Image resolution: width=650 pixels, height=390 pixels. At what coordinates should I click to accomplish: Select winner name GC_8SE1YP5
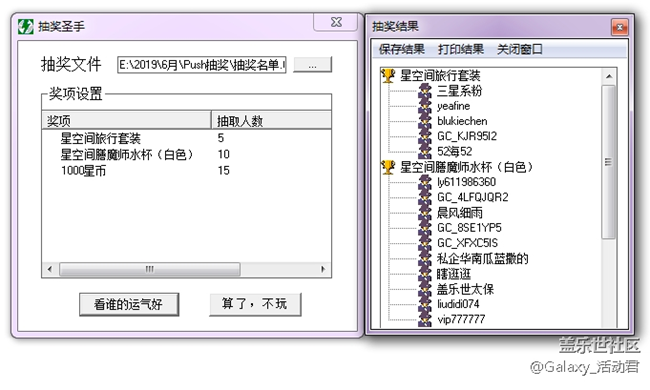point(469,228)
